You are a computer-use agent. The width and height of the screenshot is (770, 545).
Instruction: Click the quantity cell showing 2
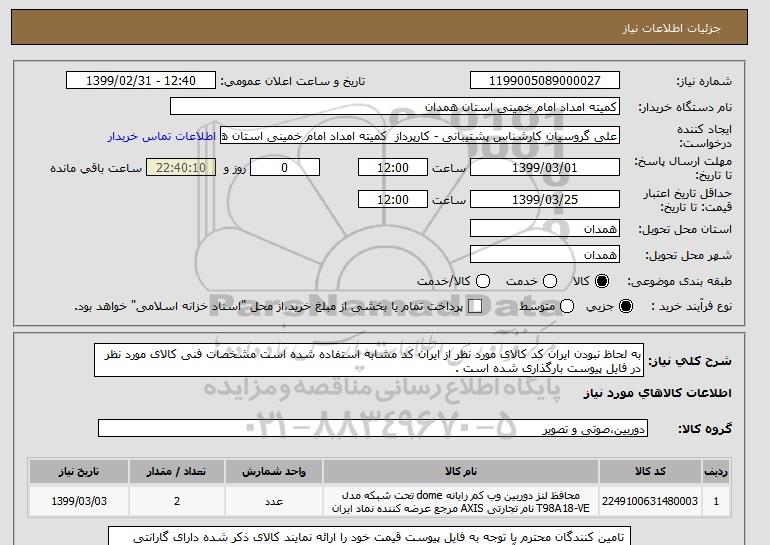click(177, 501)
